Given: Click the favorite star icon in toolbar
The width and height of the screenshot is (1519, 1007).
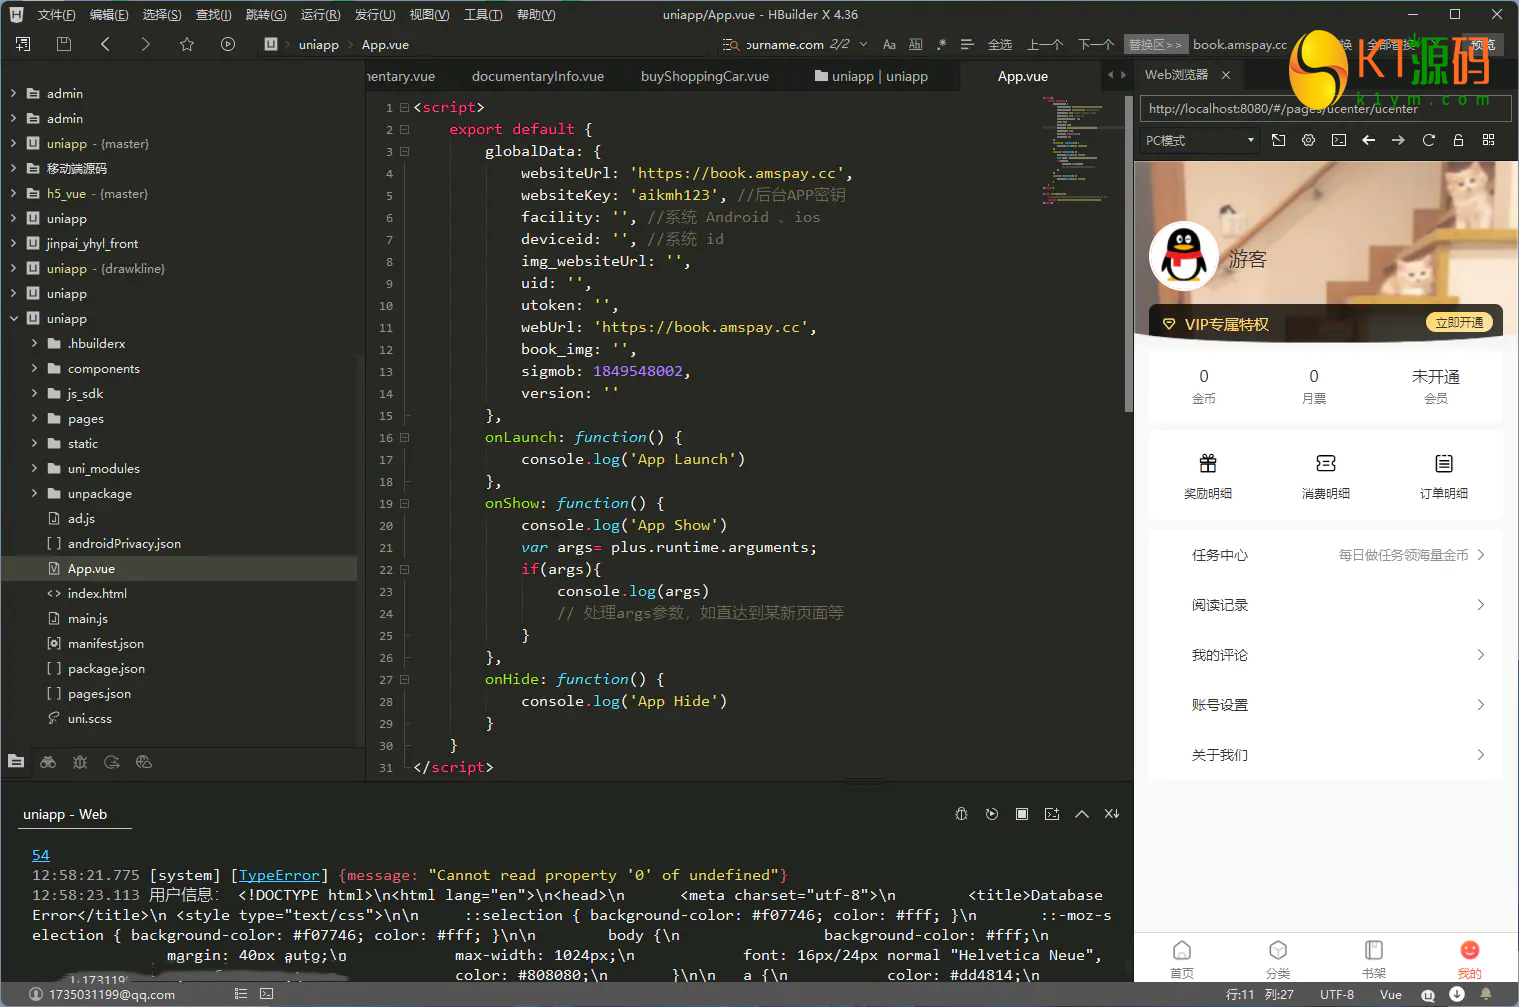Looking at the screenshot, I should (x=187, y=44).
